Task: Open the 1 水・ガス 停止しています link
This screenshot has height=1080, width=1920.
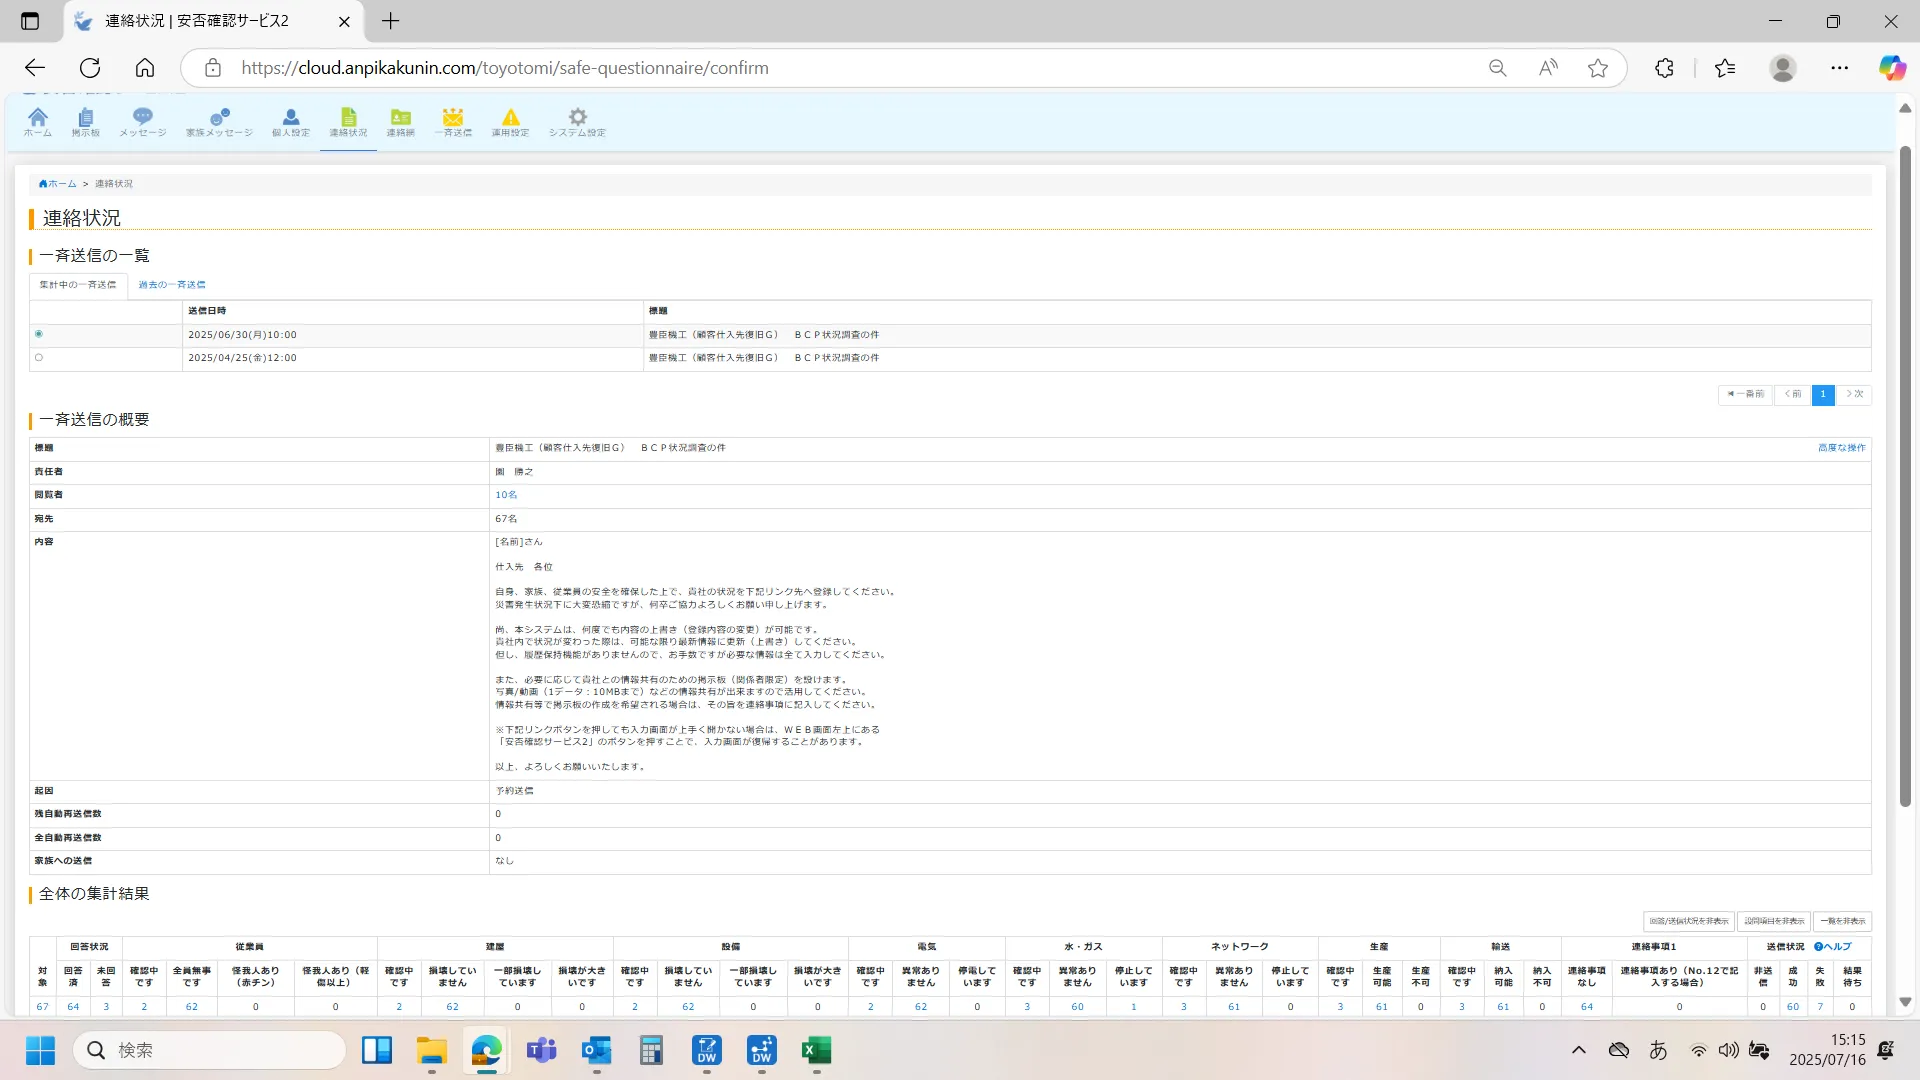Action: pos(1133,1007)
